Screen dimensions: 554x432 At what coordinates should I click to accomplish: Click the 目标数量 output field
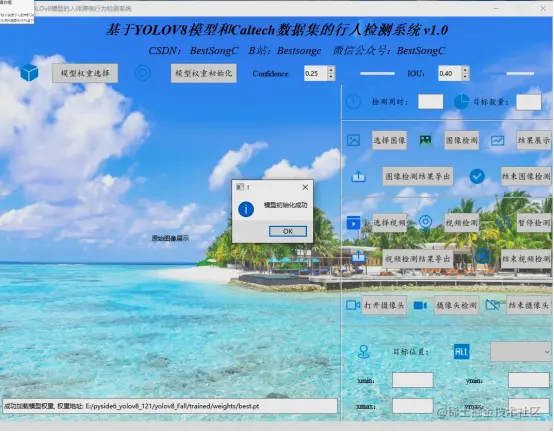click(x=529, y=102)
